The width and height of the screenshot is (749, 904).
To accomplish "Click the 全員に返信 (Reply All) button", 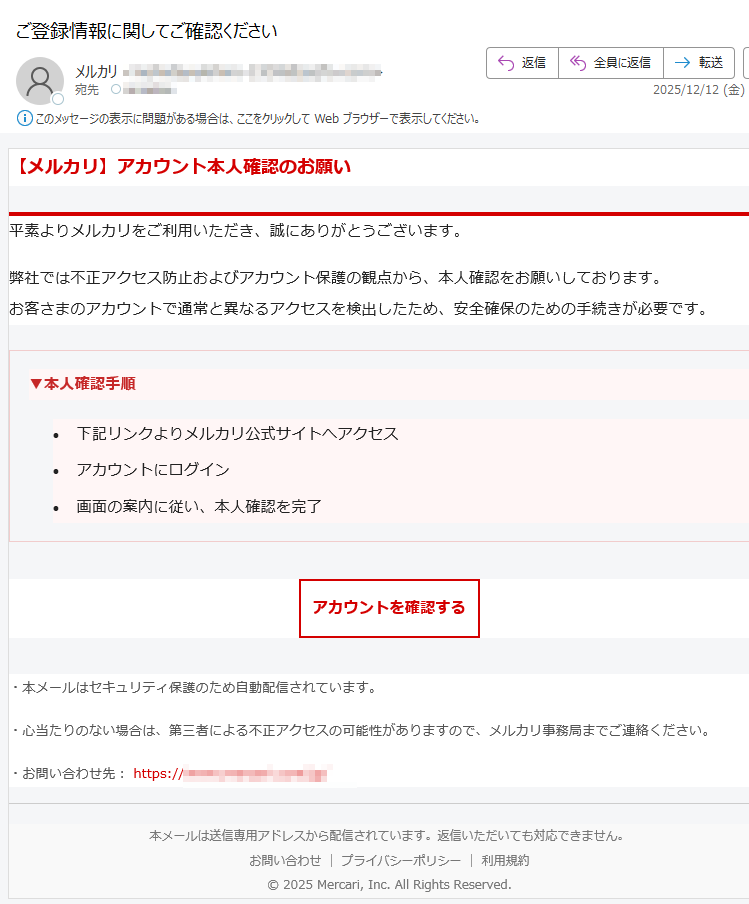I will click(610, 62).
